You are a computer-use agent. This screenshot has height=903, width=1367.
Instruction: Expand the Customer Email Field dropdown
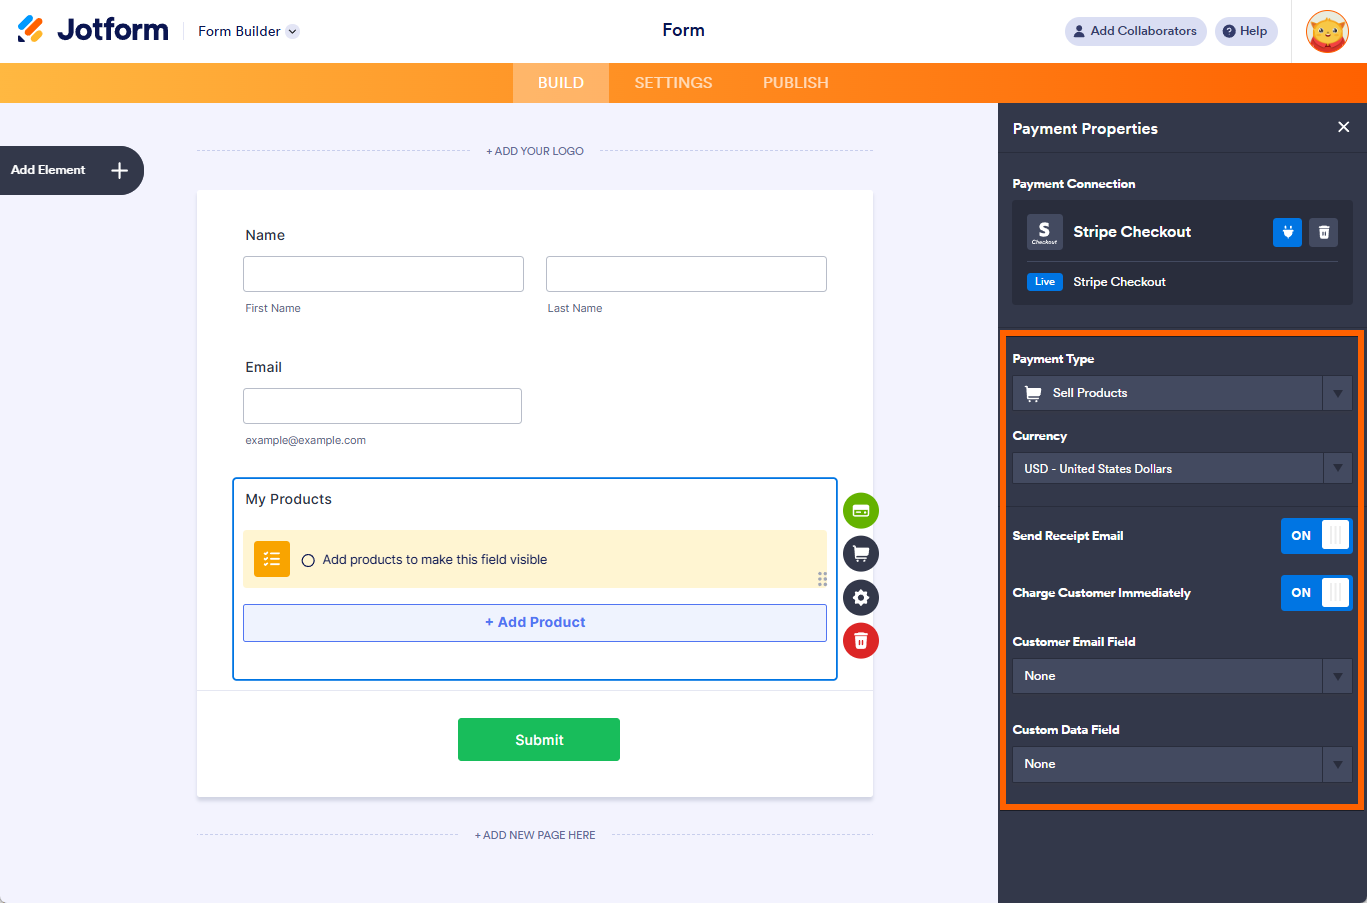tap(1336, 676)
